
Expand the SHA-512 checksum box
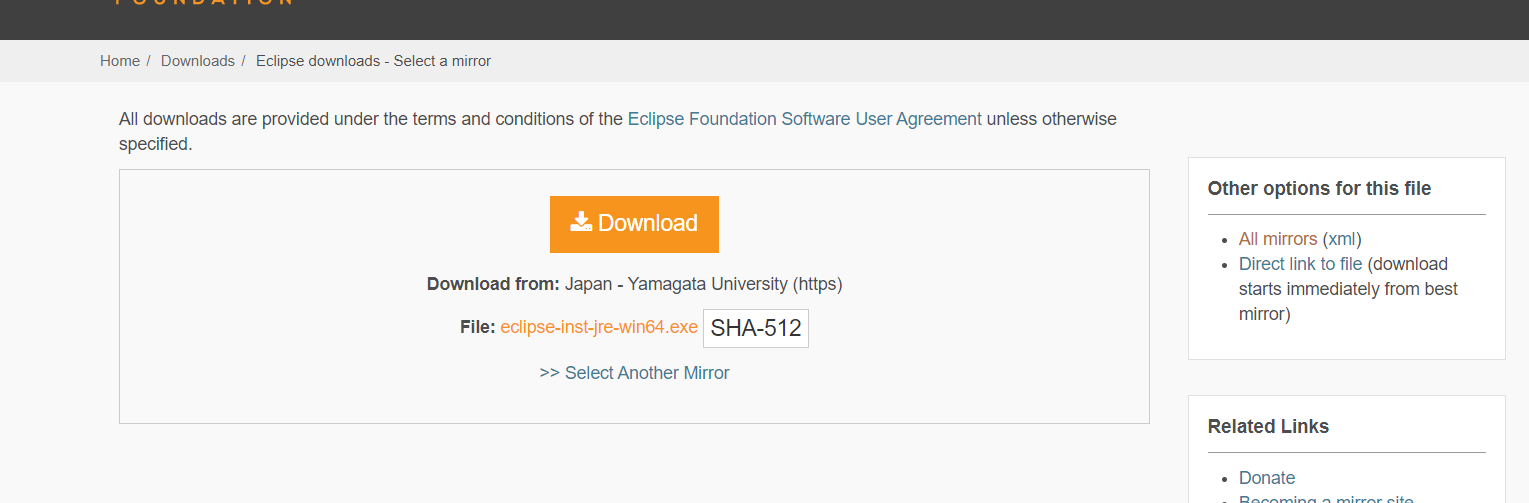(x=756, y=328)
